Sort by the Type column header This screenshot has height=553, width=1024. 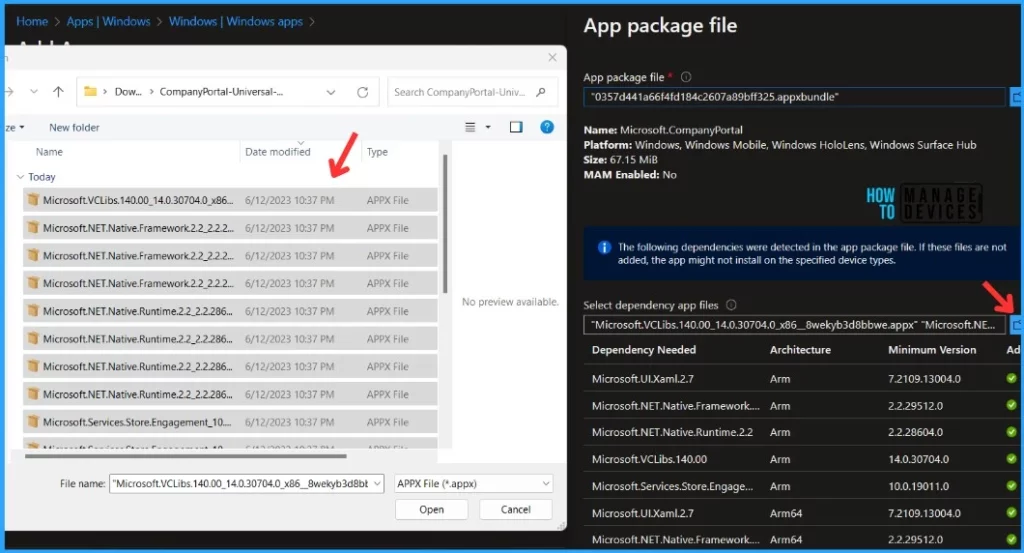377,151
